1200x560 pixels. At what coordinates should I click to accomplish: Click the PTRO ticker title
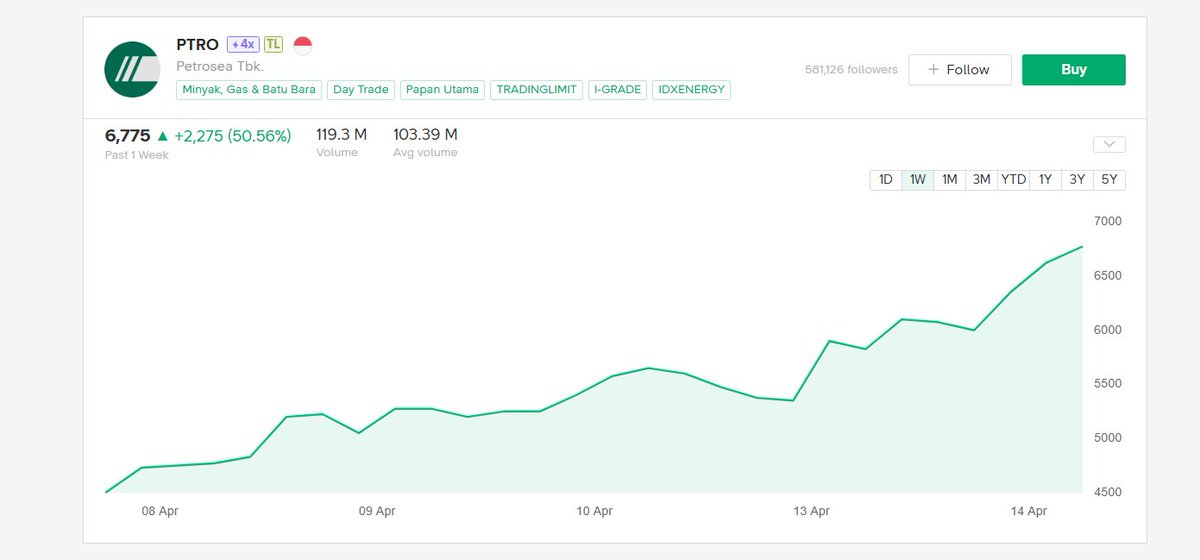click(x=198, y=45)
